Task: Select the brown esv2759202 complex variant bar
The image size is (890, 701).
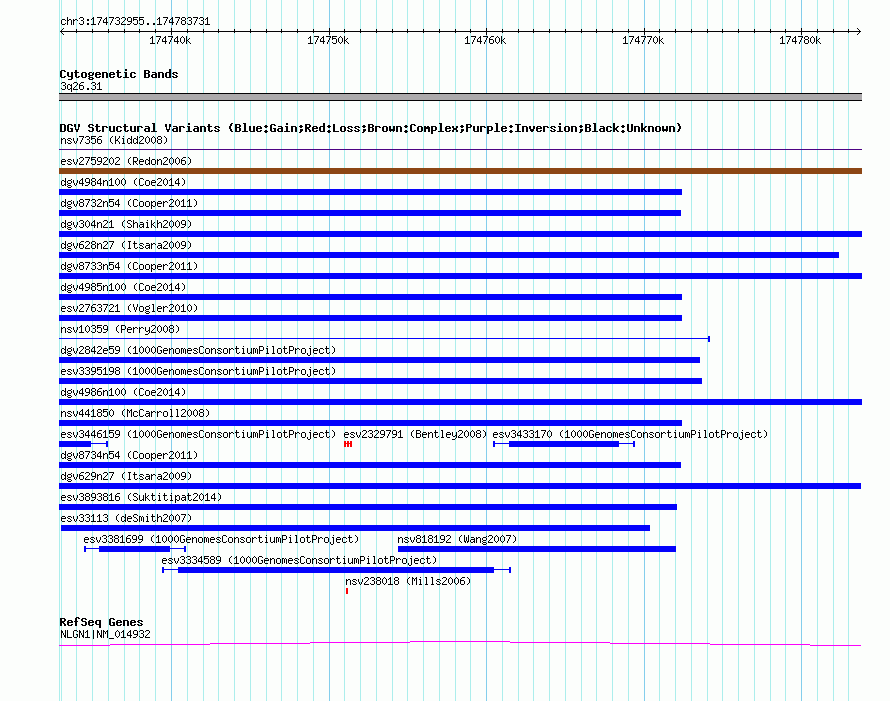Action: point(460,171)
